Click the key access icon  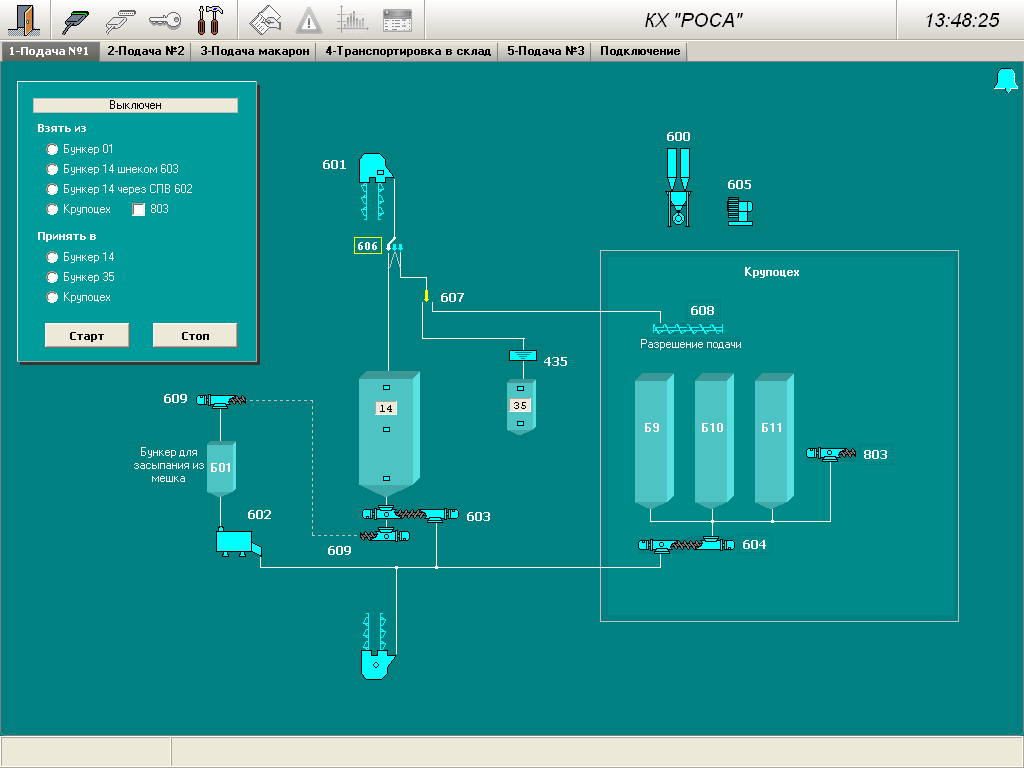165,20
